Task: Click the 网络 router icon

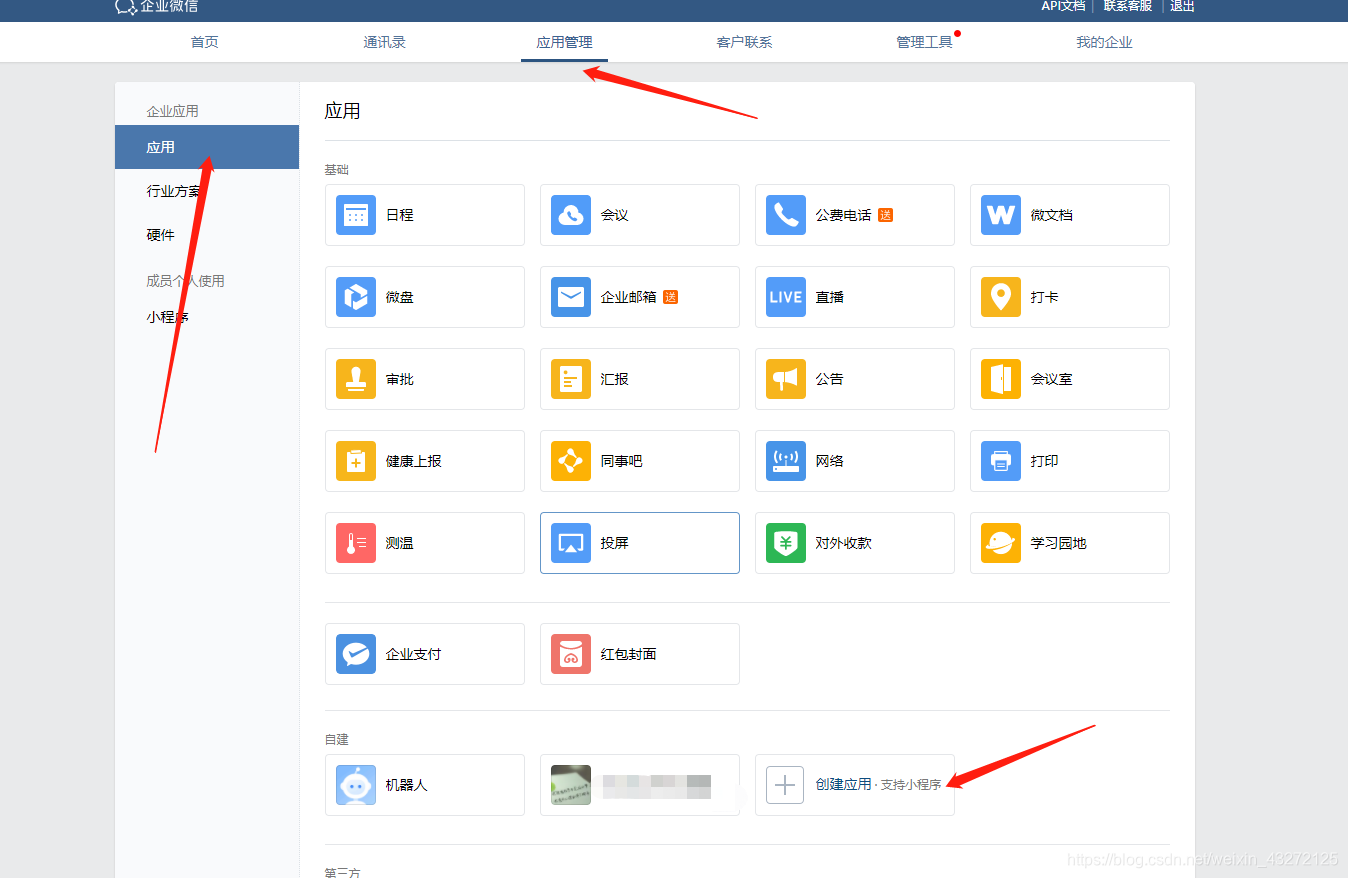Action: (x=786, y=461)
